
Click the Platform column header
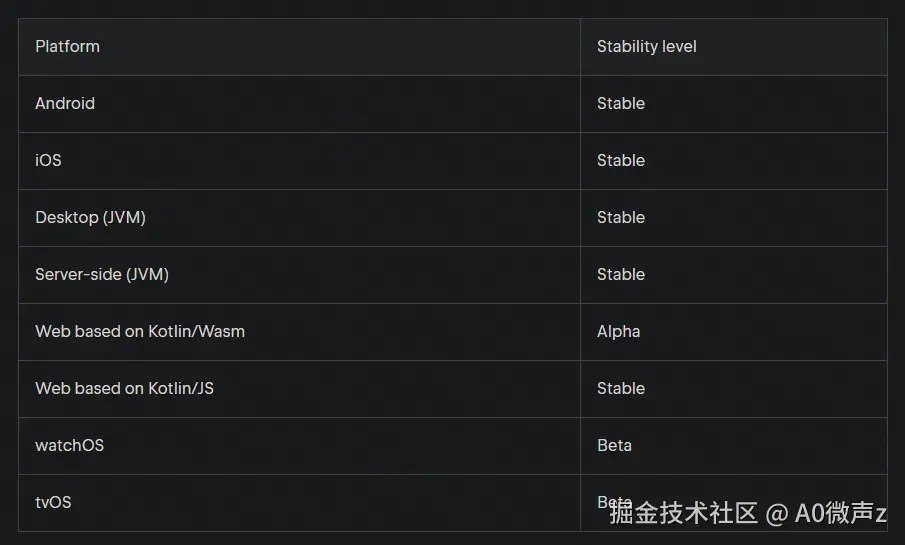67,46
